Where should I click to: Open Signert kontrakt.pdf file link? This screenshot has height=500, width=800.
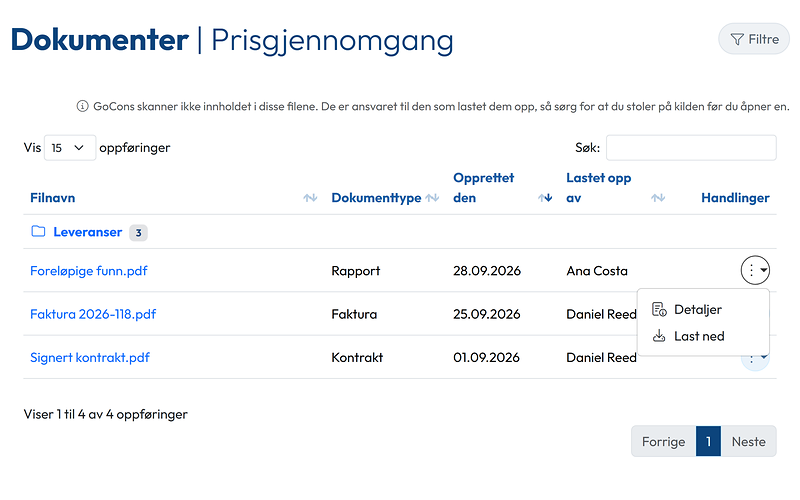[x=90, y=357]
